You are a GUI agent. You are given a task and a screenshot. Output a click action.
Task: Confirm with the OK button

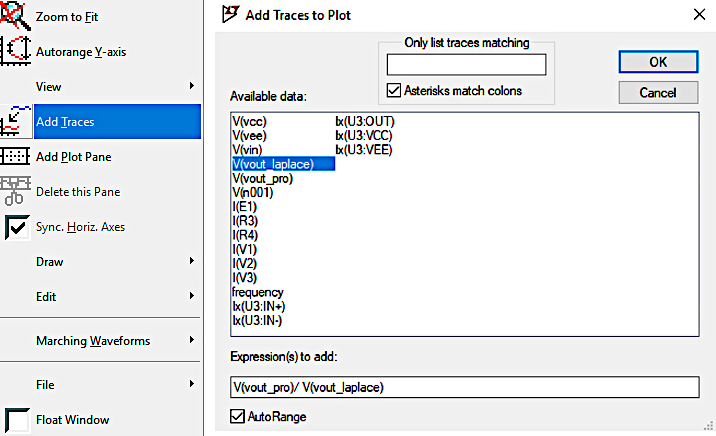point(658,62)
